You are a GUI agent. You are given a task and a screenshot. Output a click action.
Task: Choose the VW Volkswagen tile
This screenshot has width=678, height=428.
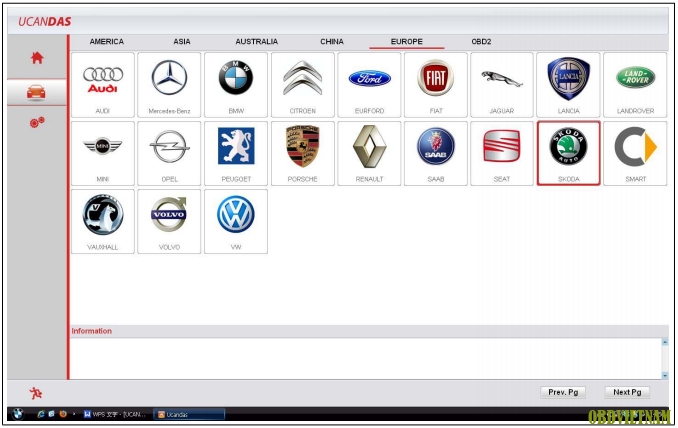(x=236, y=221)
